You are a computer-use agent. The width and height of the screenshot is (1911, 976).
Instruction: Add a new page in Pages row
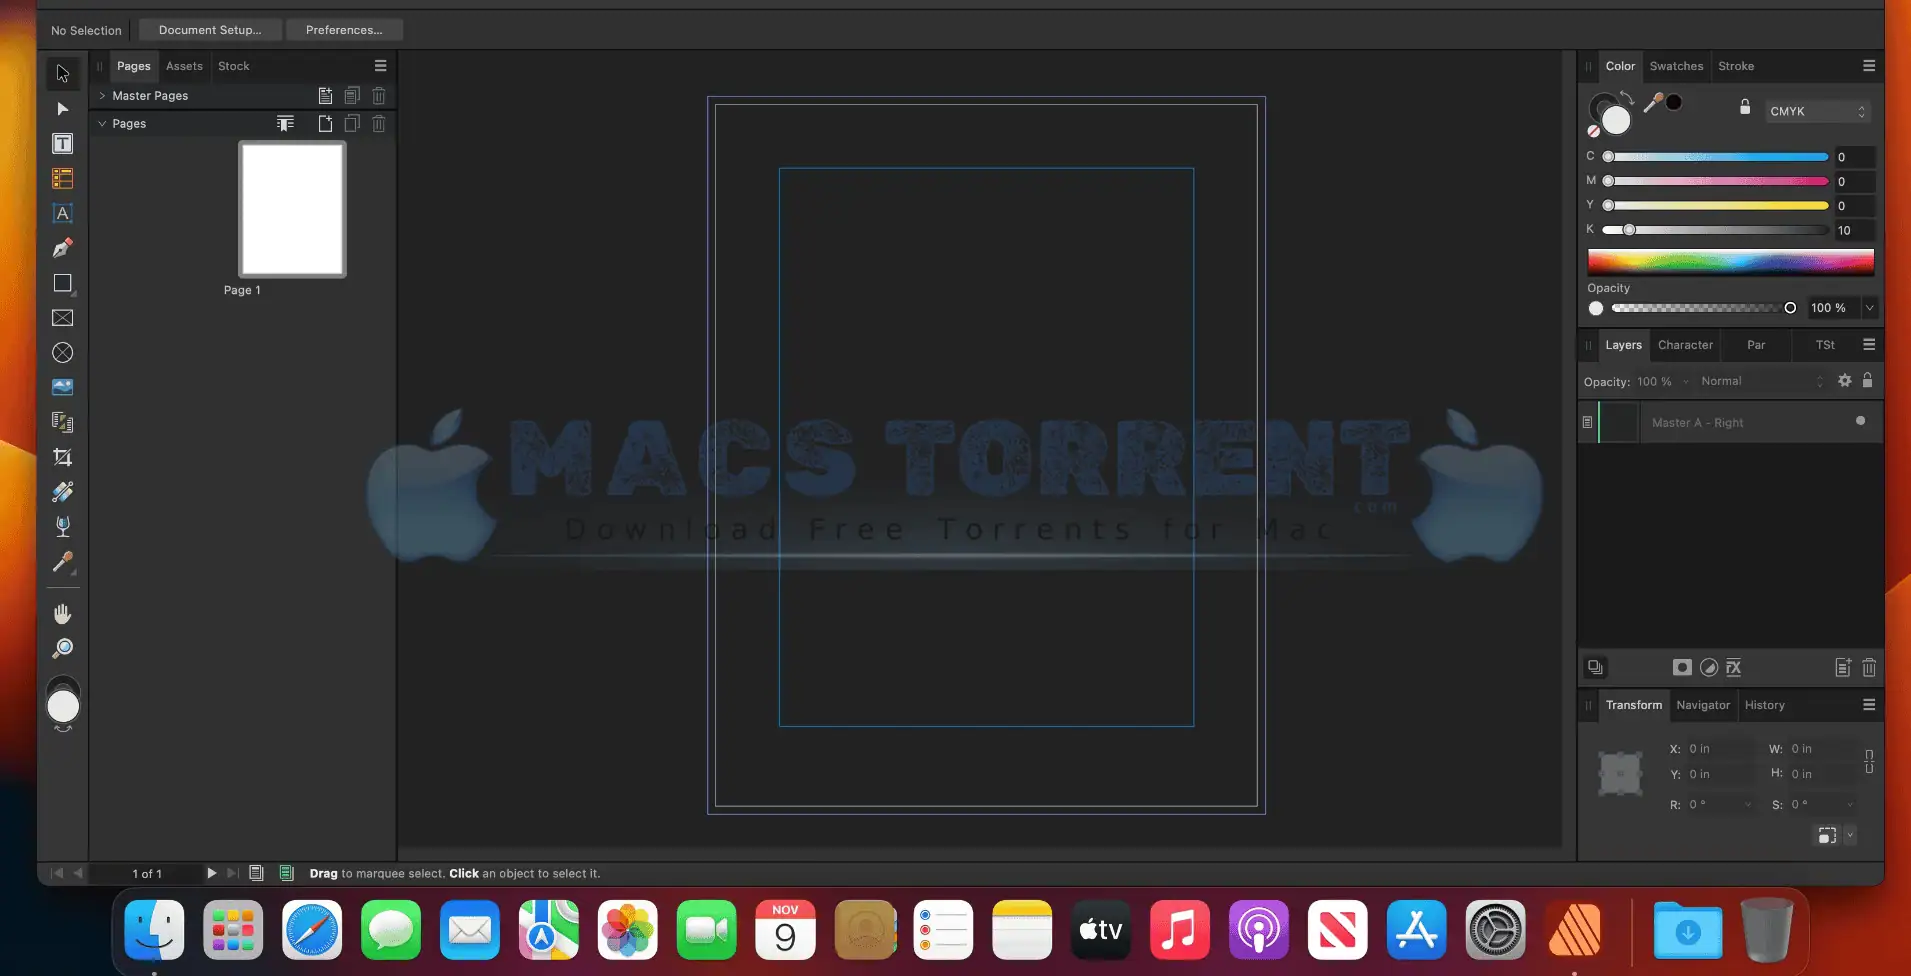pyautogui.click(x=325, y=124)
